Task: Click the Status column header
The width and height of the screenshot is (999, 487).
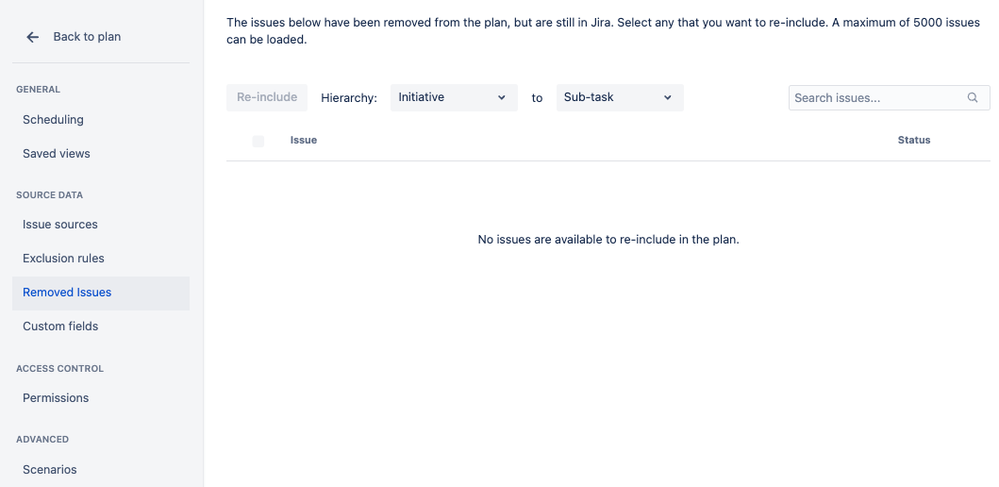Action: click(x=914, y=140)
